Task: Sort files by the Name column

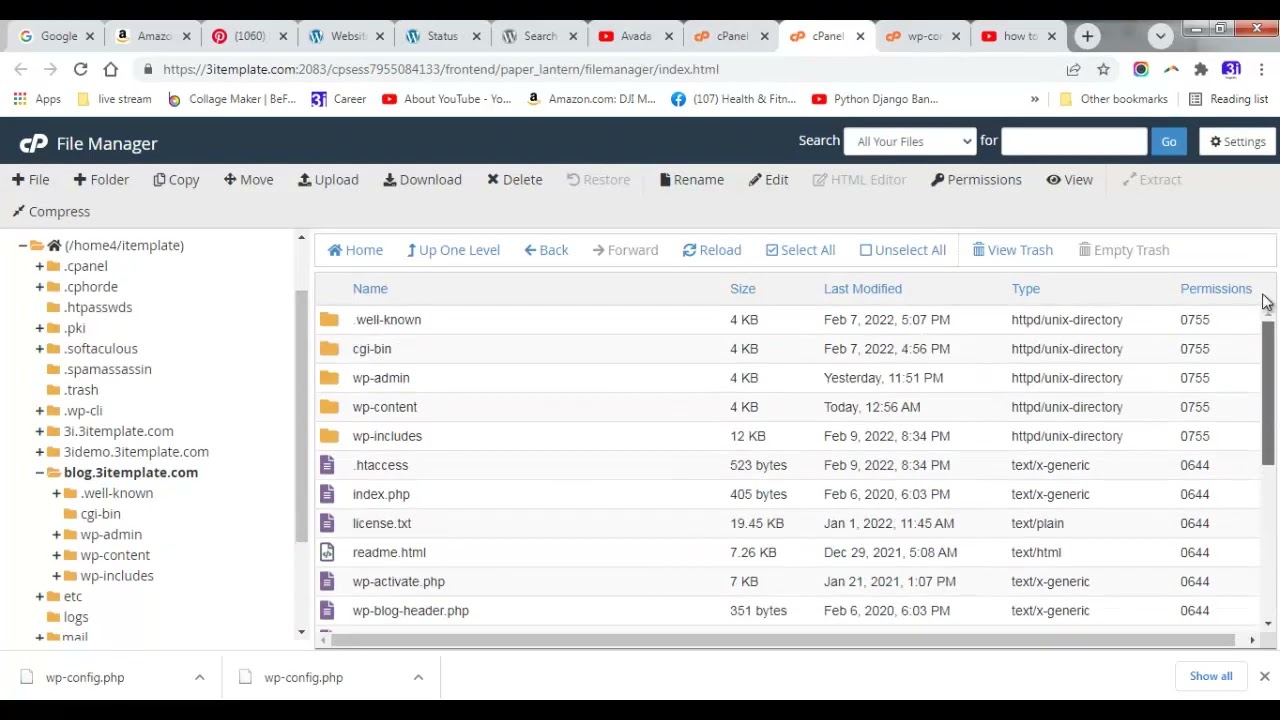Action: [x=370, y=289]
